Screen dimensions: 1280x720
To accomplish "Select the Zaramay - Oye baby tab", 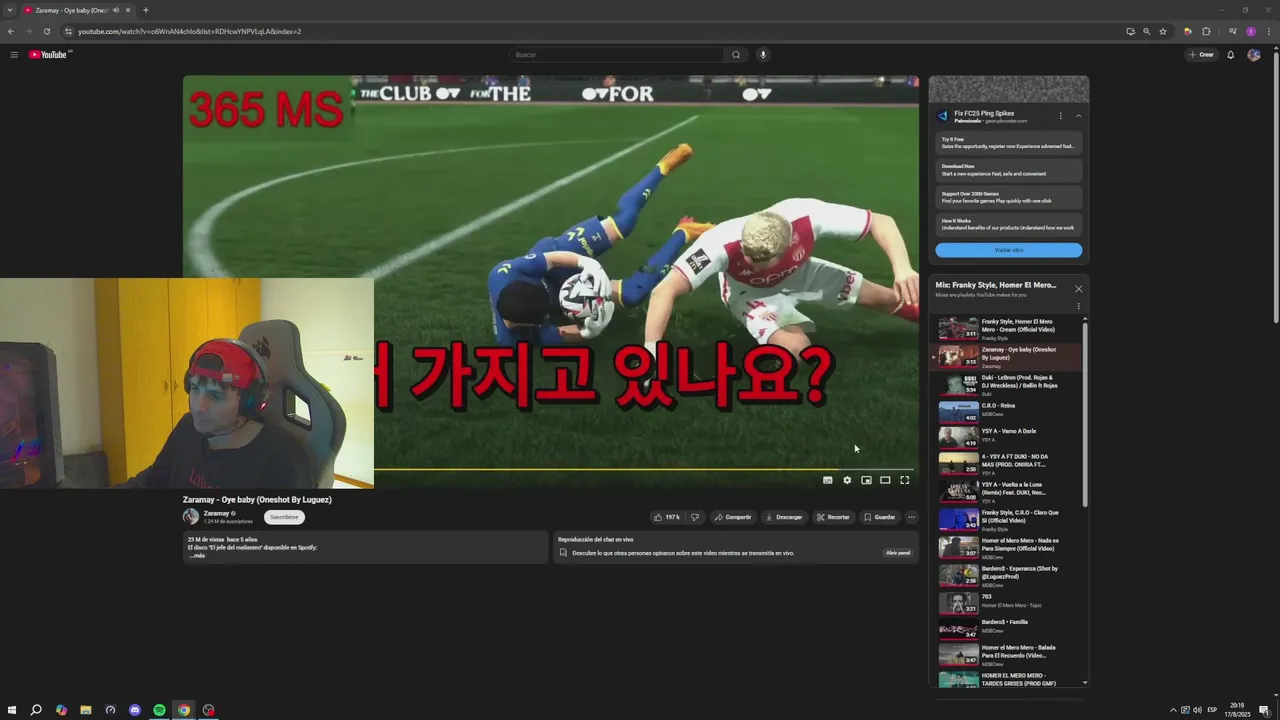I will pyautogui.click(x=78, y=10).
